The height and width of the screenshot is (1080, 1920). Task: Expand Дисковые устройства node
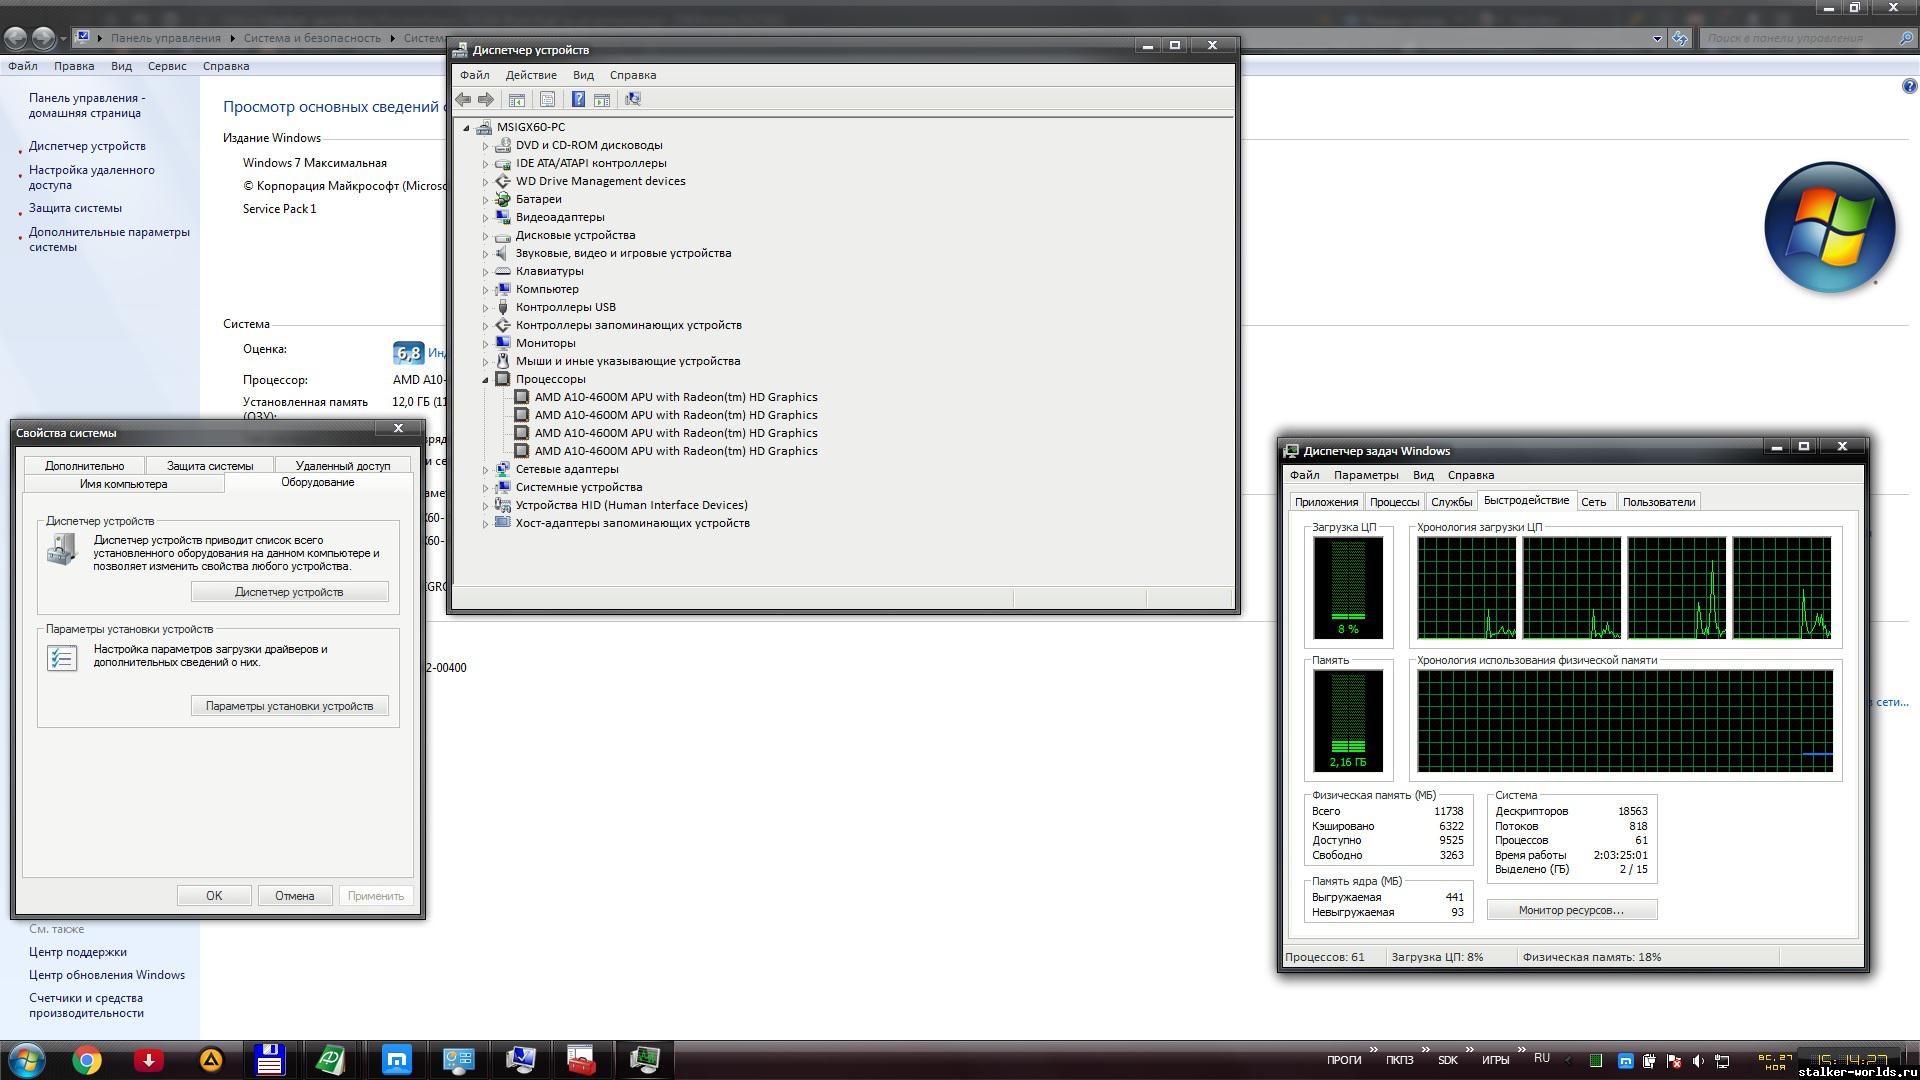pyautogui.click(x=486, y=236)
